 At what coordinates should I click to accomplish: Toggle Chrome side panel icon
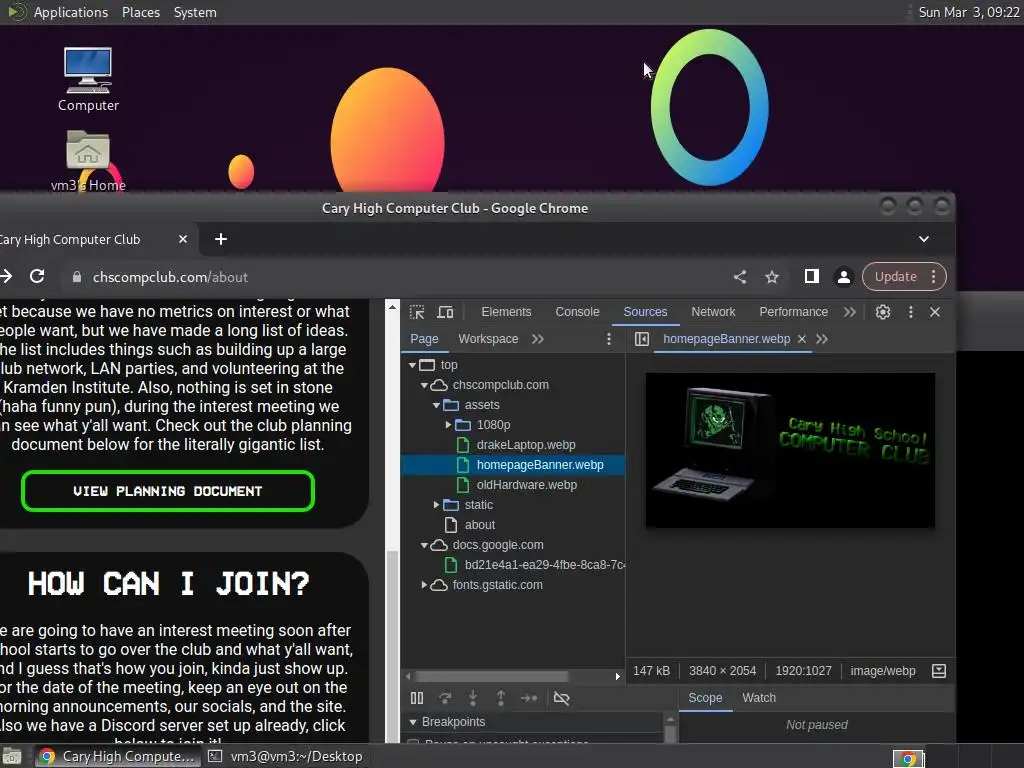812,277
